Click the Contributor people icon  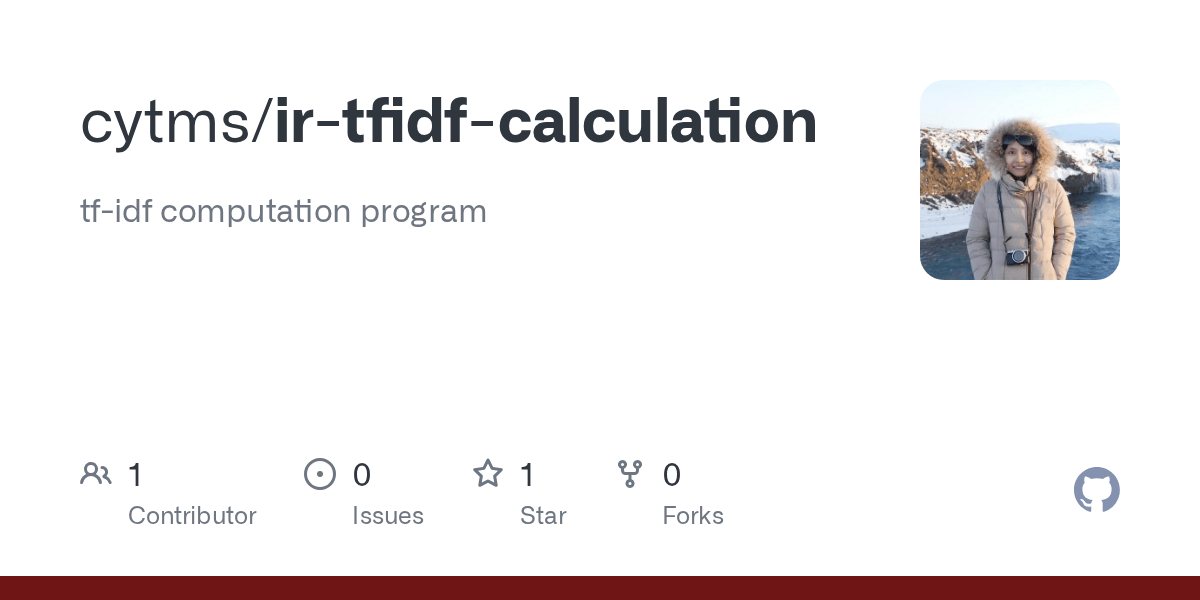tap(96, 474)
